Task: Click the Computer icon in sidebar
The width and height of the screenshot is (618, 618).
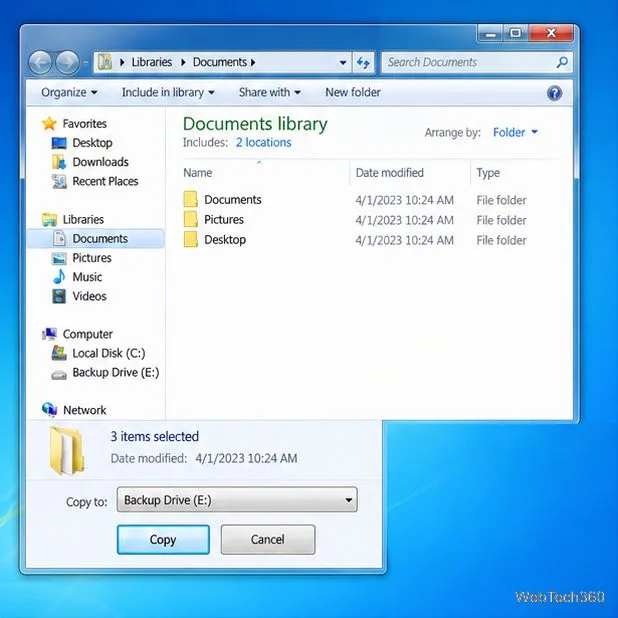Action: coord(49,334)
